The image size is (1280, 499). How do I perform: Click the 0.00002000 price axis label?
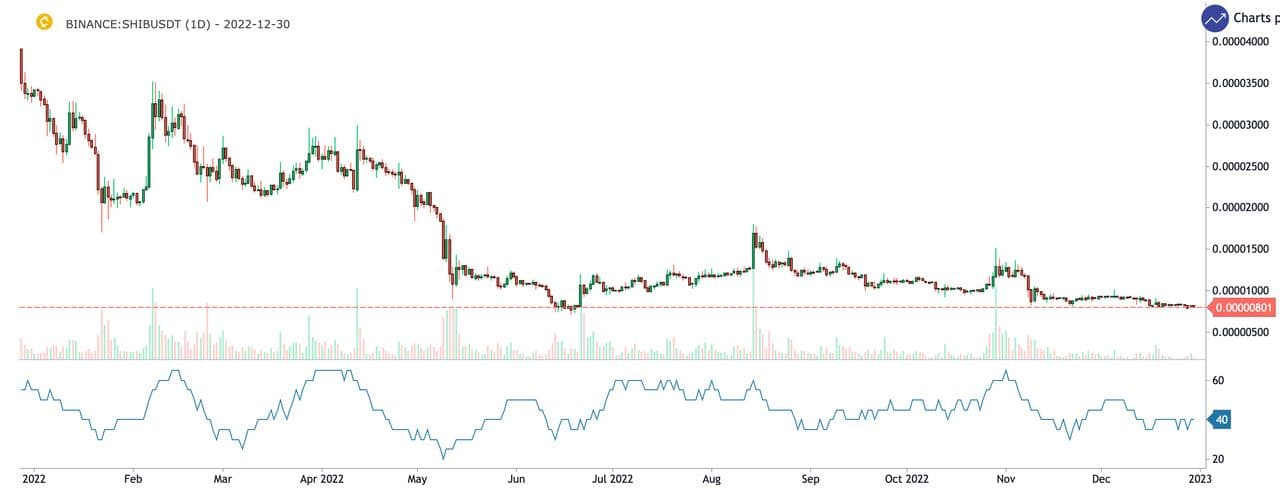1245,208
